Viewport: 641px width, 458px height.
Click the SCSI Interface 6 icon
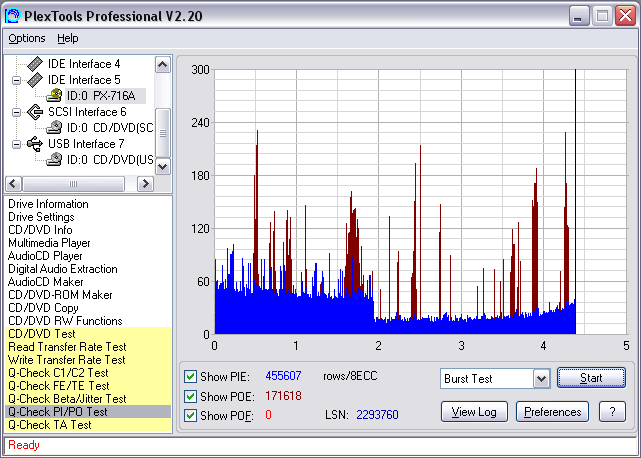click(35, 112)
